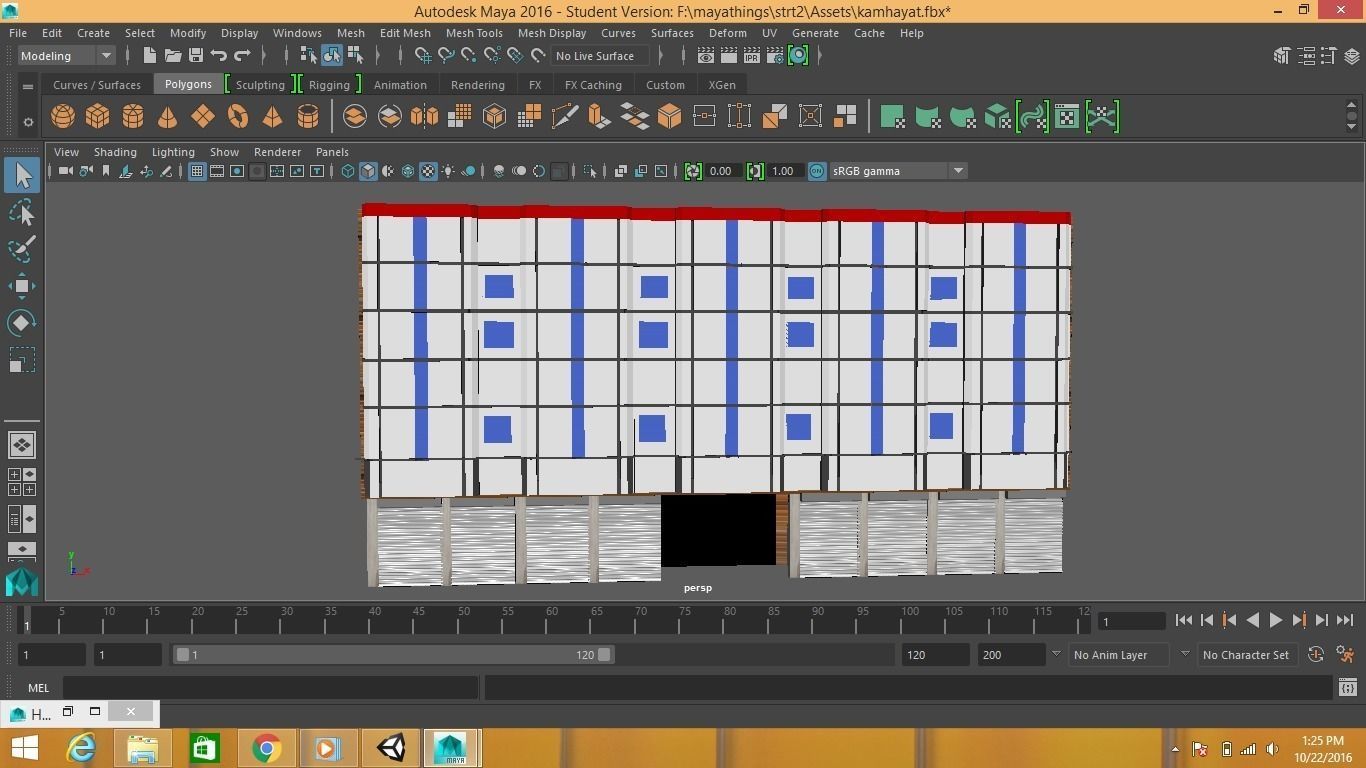Select the Move tool in the toolbox
The width and height of the screenshot is (1366, 768).
22,286
